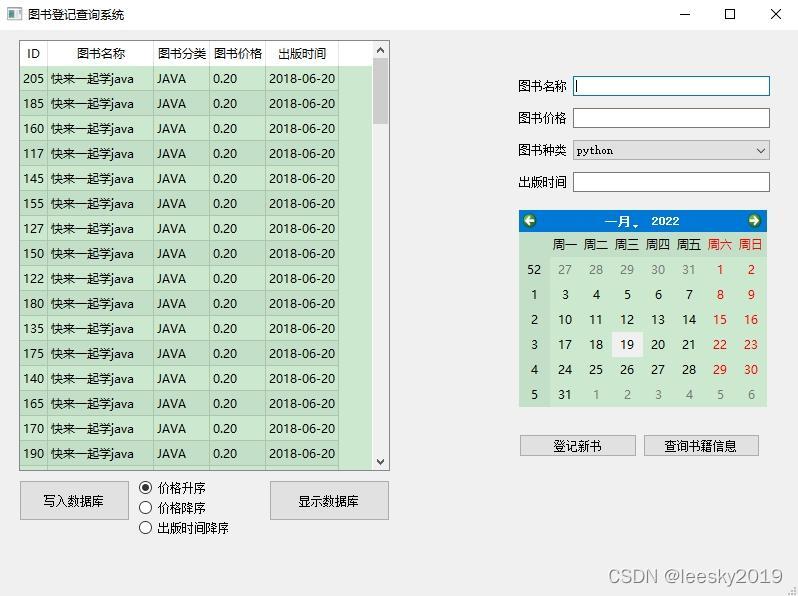Pick calendar date 14
Screen dimensions: 798x596
pos(689,320)
